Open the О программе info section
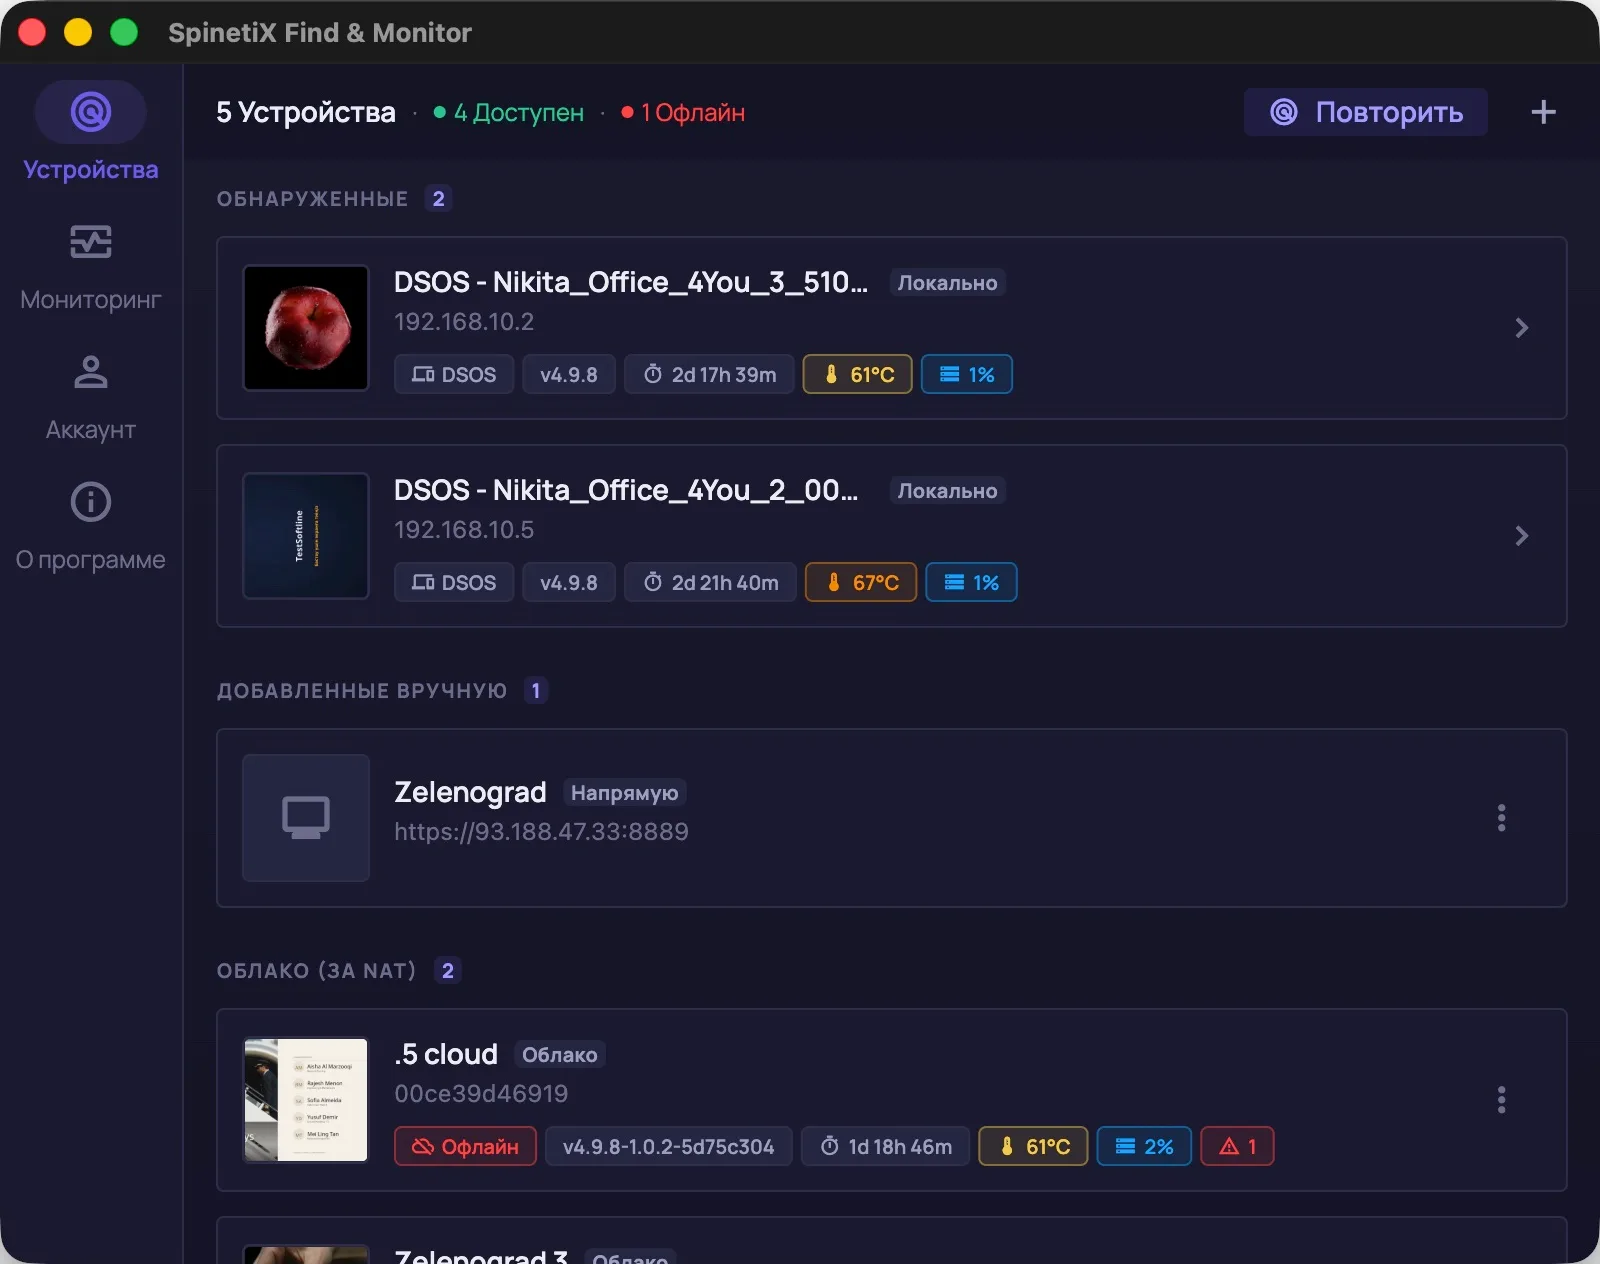The height and width of the screenshot is (1264, 1600). pyautogui.click(x=90, y=526)
